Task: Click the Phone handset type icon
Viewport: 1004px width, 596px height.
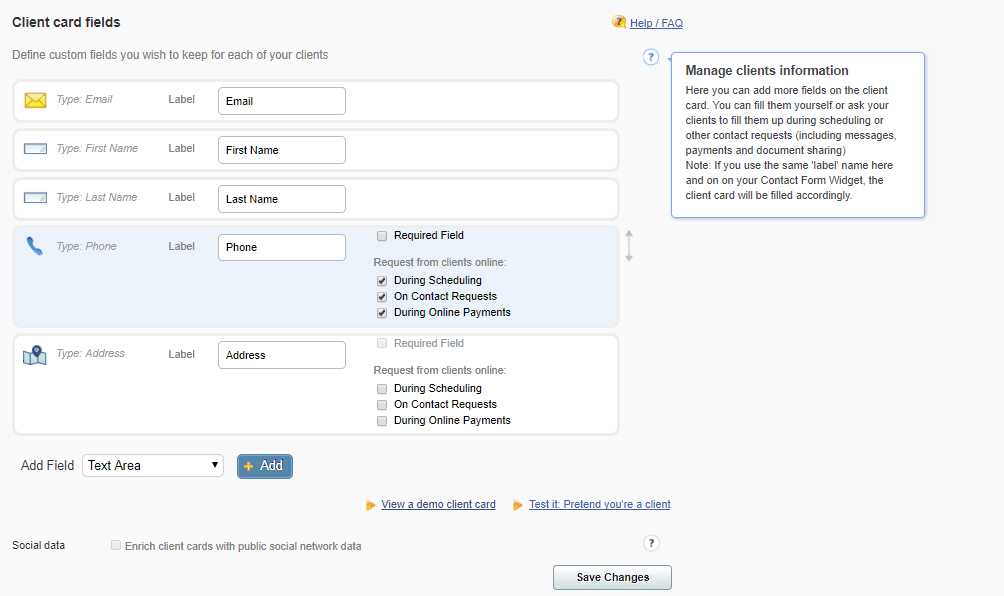Action: [35, 247]
